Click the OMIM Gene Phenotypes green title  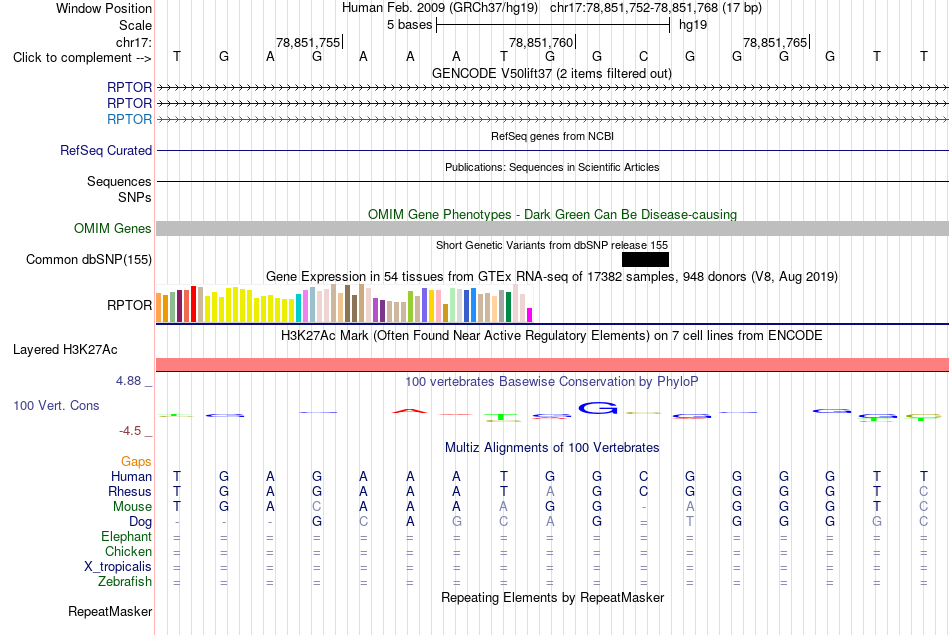coord(553,214)
